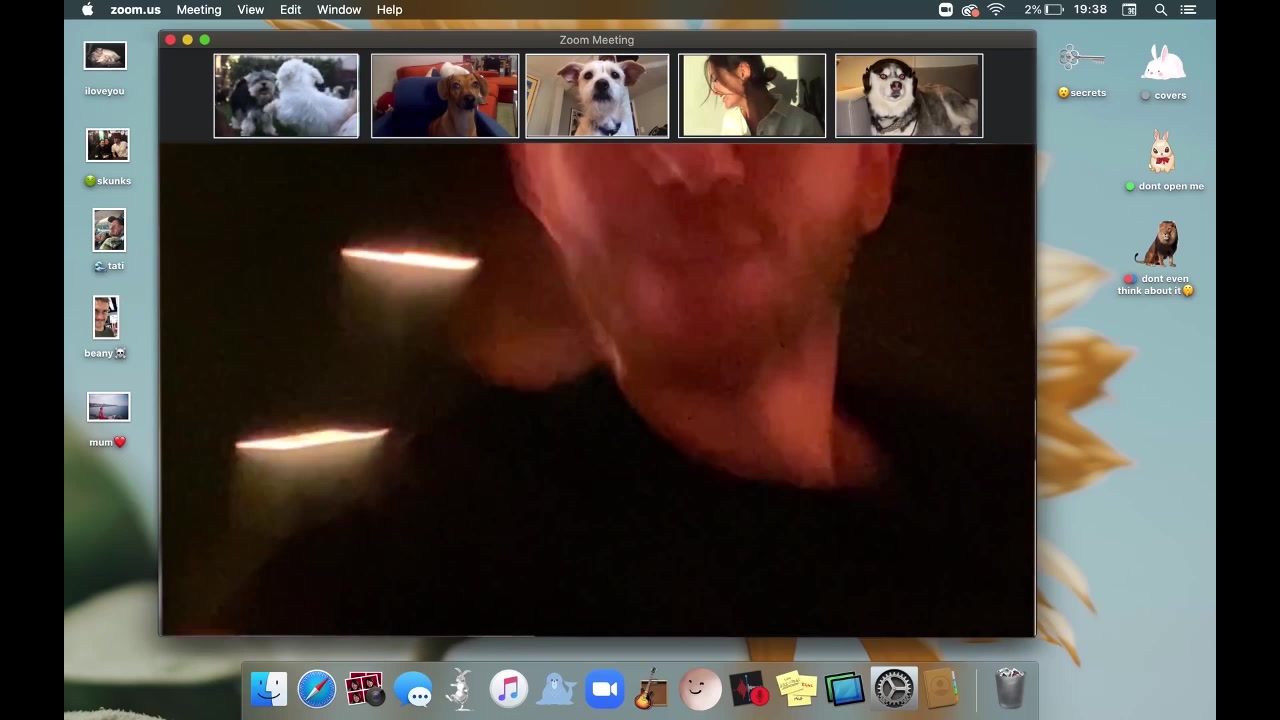
Task: Open the blue walrus app in Dock
Action: [557, 689]
